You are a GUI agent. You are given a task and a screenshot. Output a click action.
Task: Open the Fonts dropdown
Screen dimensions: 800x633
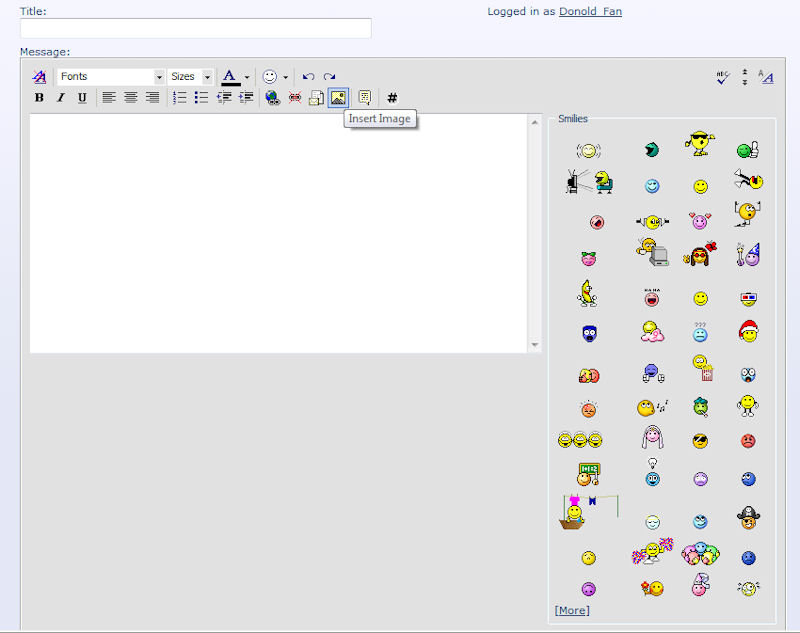click(x=111, y=77)
